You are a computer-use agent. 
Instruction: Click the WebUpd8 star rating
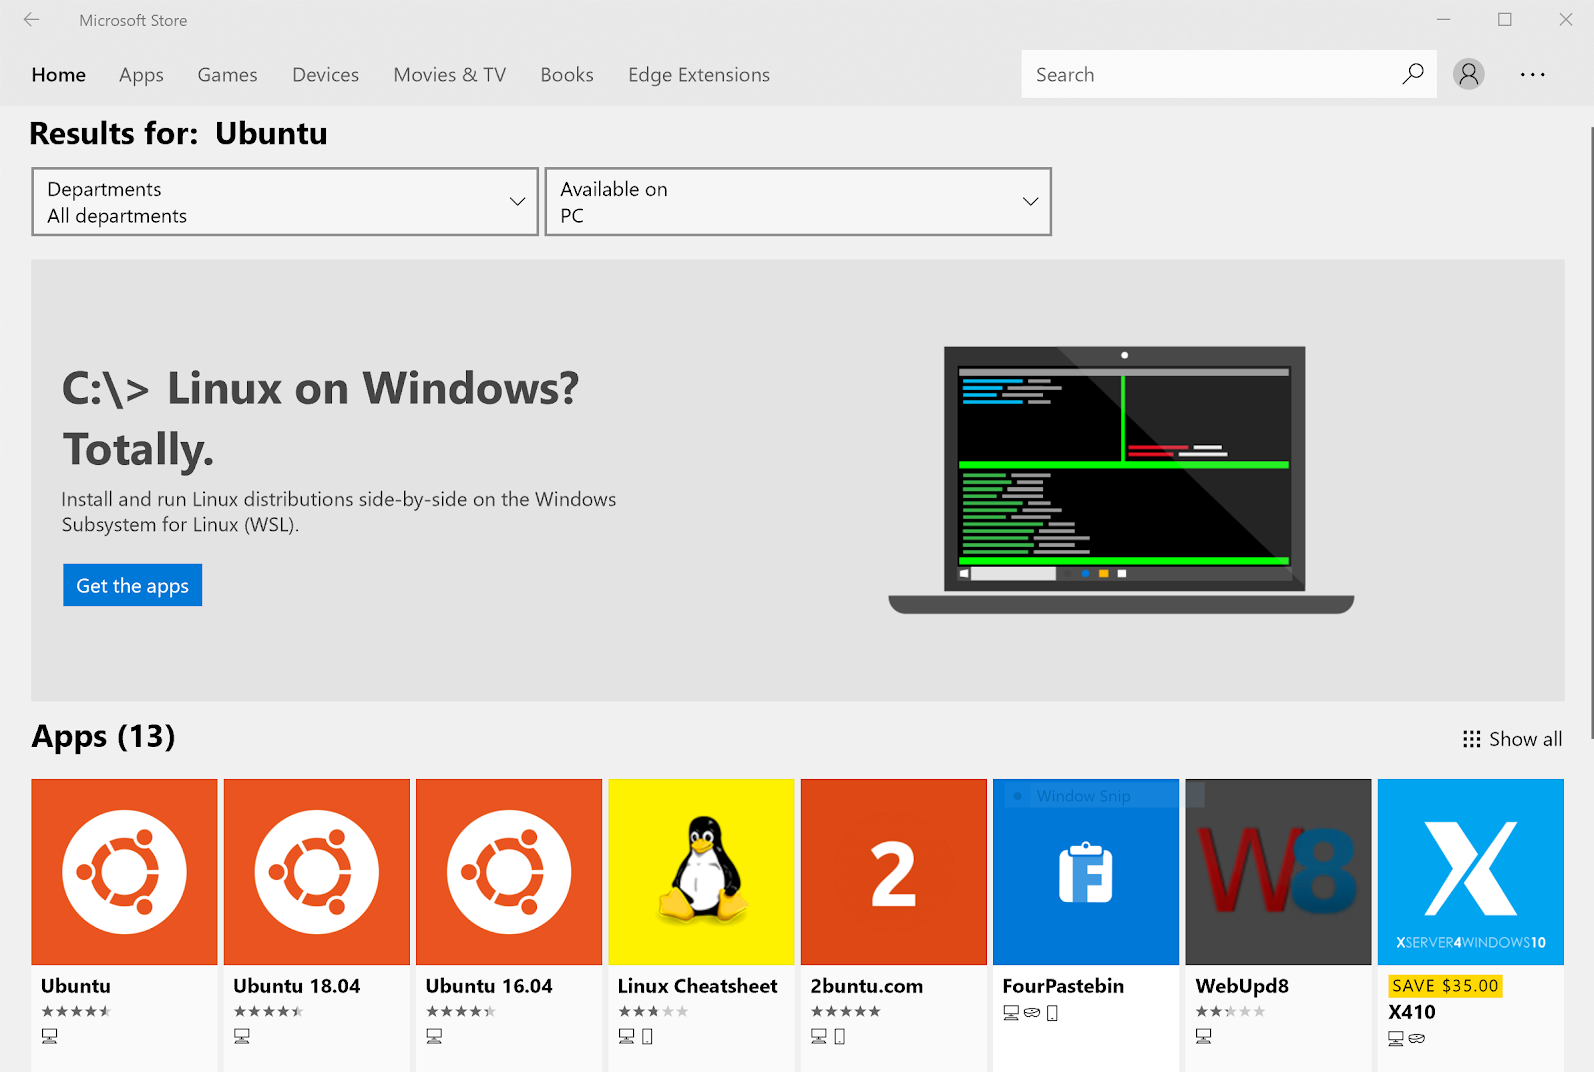point(1230,1011)
